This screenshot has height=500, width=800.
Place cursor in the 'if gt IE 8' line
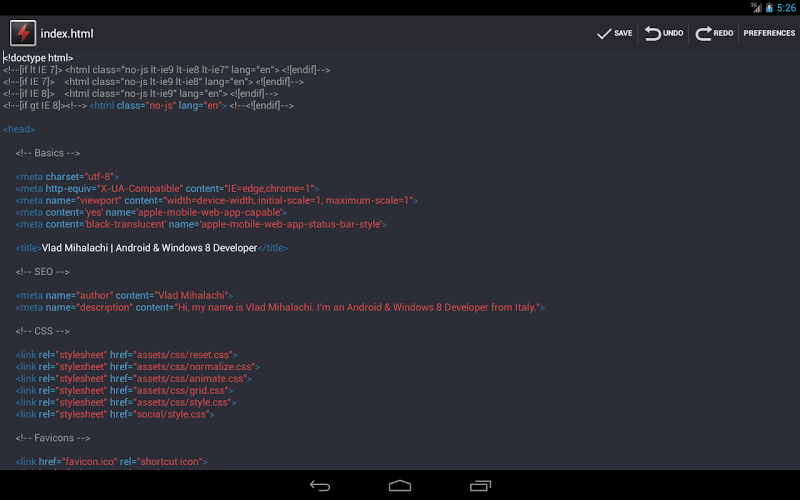click(148, 106)
